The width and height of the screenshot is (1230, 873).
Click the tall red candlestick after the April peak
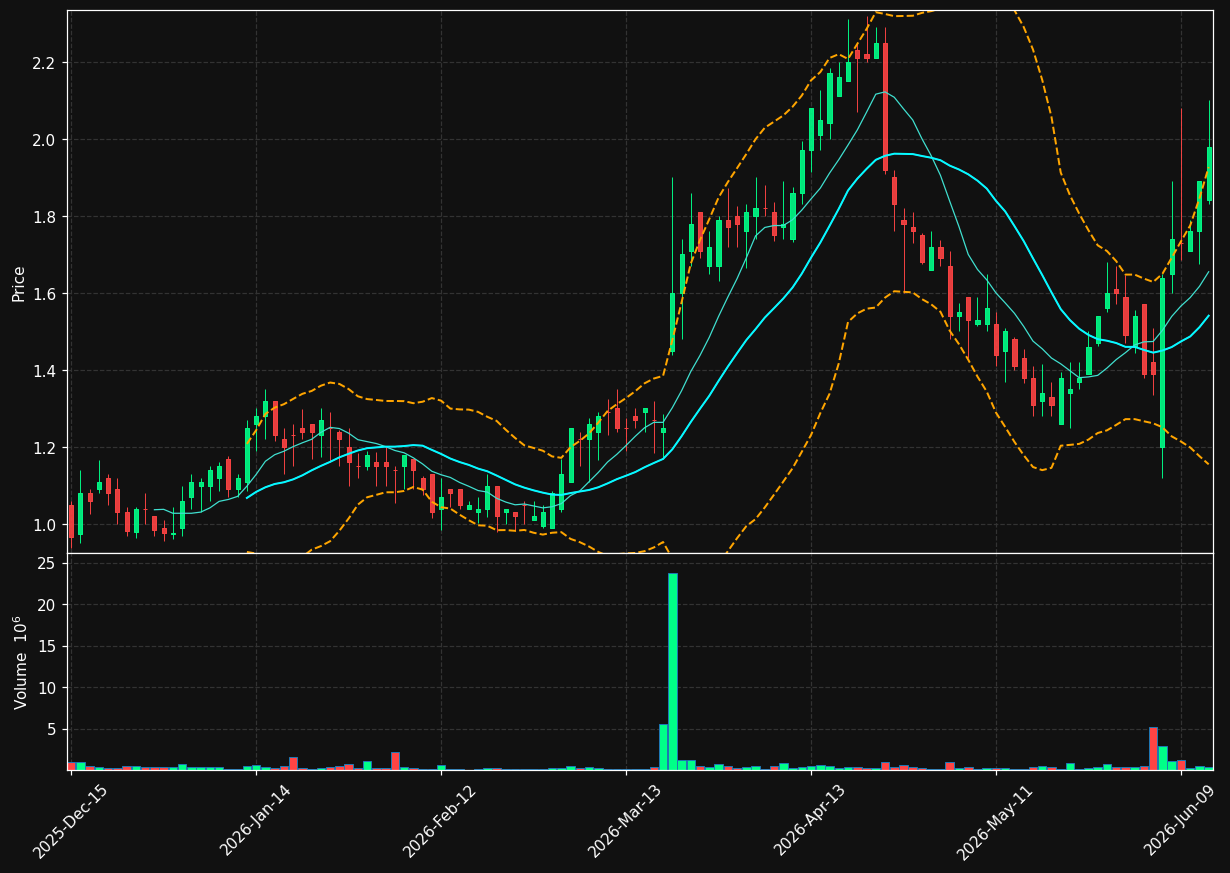[x=885, y=107]
